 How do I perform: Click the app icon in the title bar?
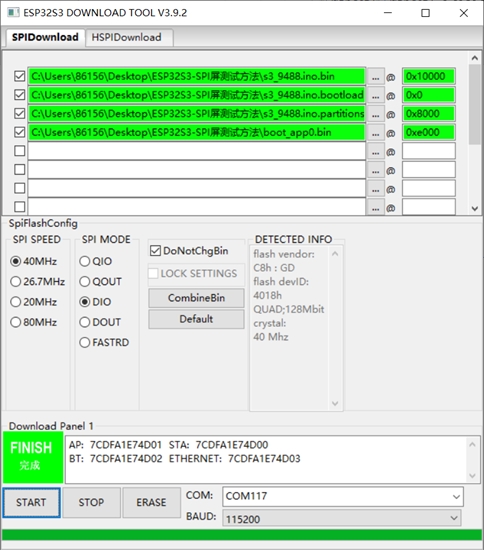[x=13, y=13]
